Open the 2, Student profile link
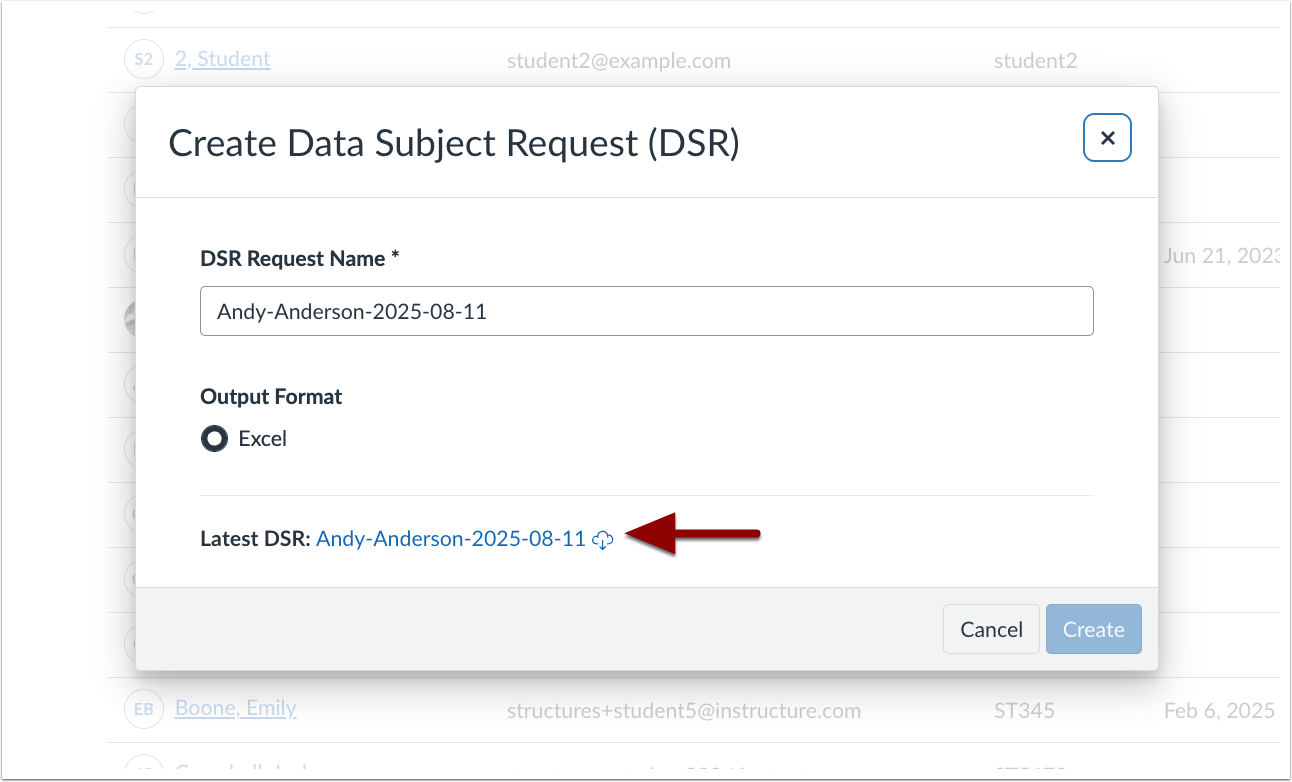The image size is (1292, 782). (222, 58)
